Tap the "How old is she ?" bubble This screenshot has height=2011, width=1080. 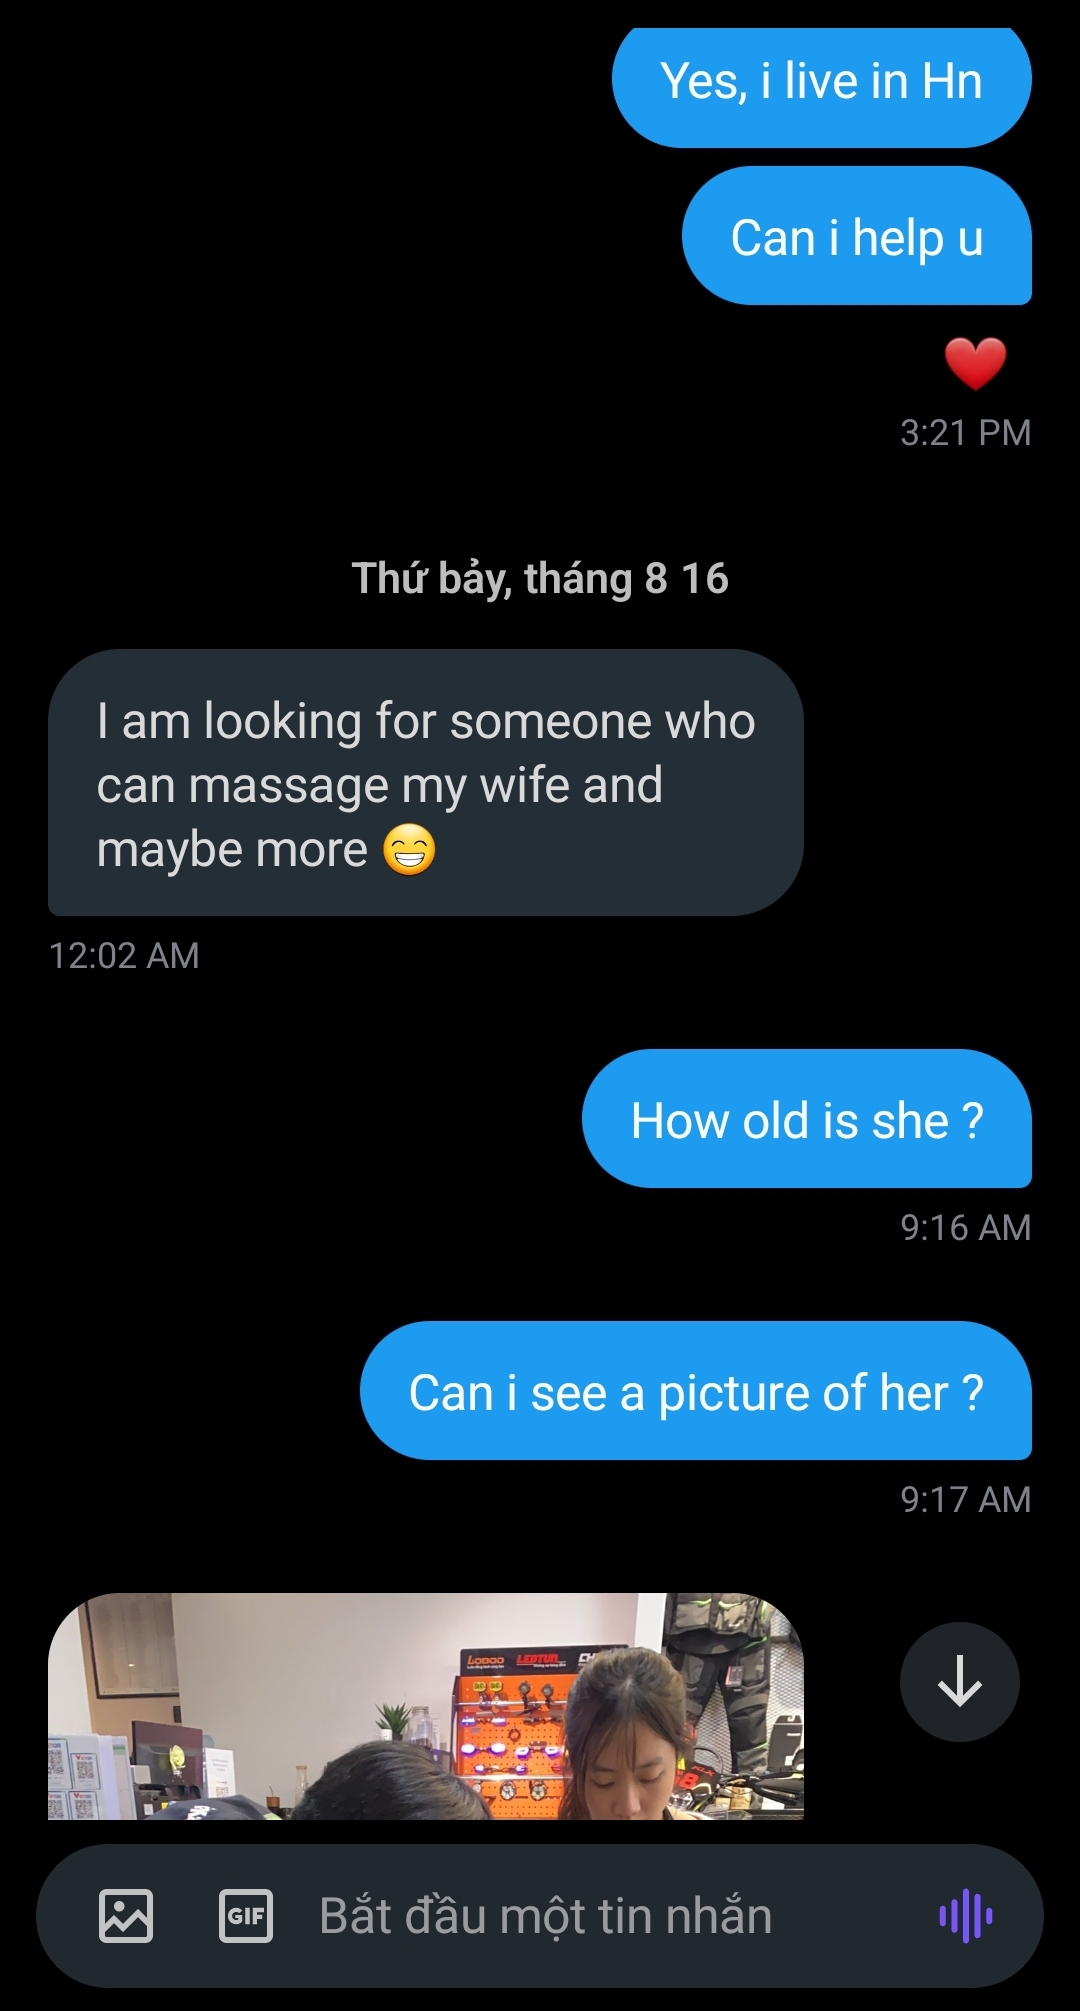pyautogui.click(x=806, y=1119)
